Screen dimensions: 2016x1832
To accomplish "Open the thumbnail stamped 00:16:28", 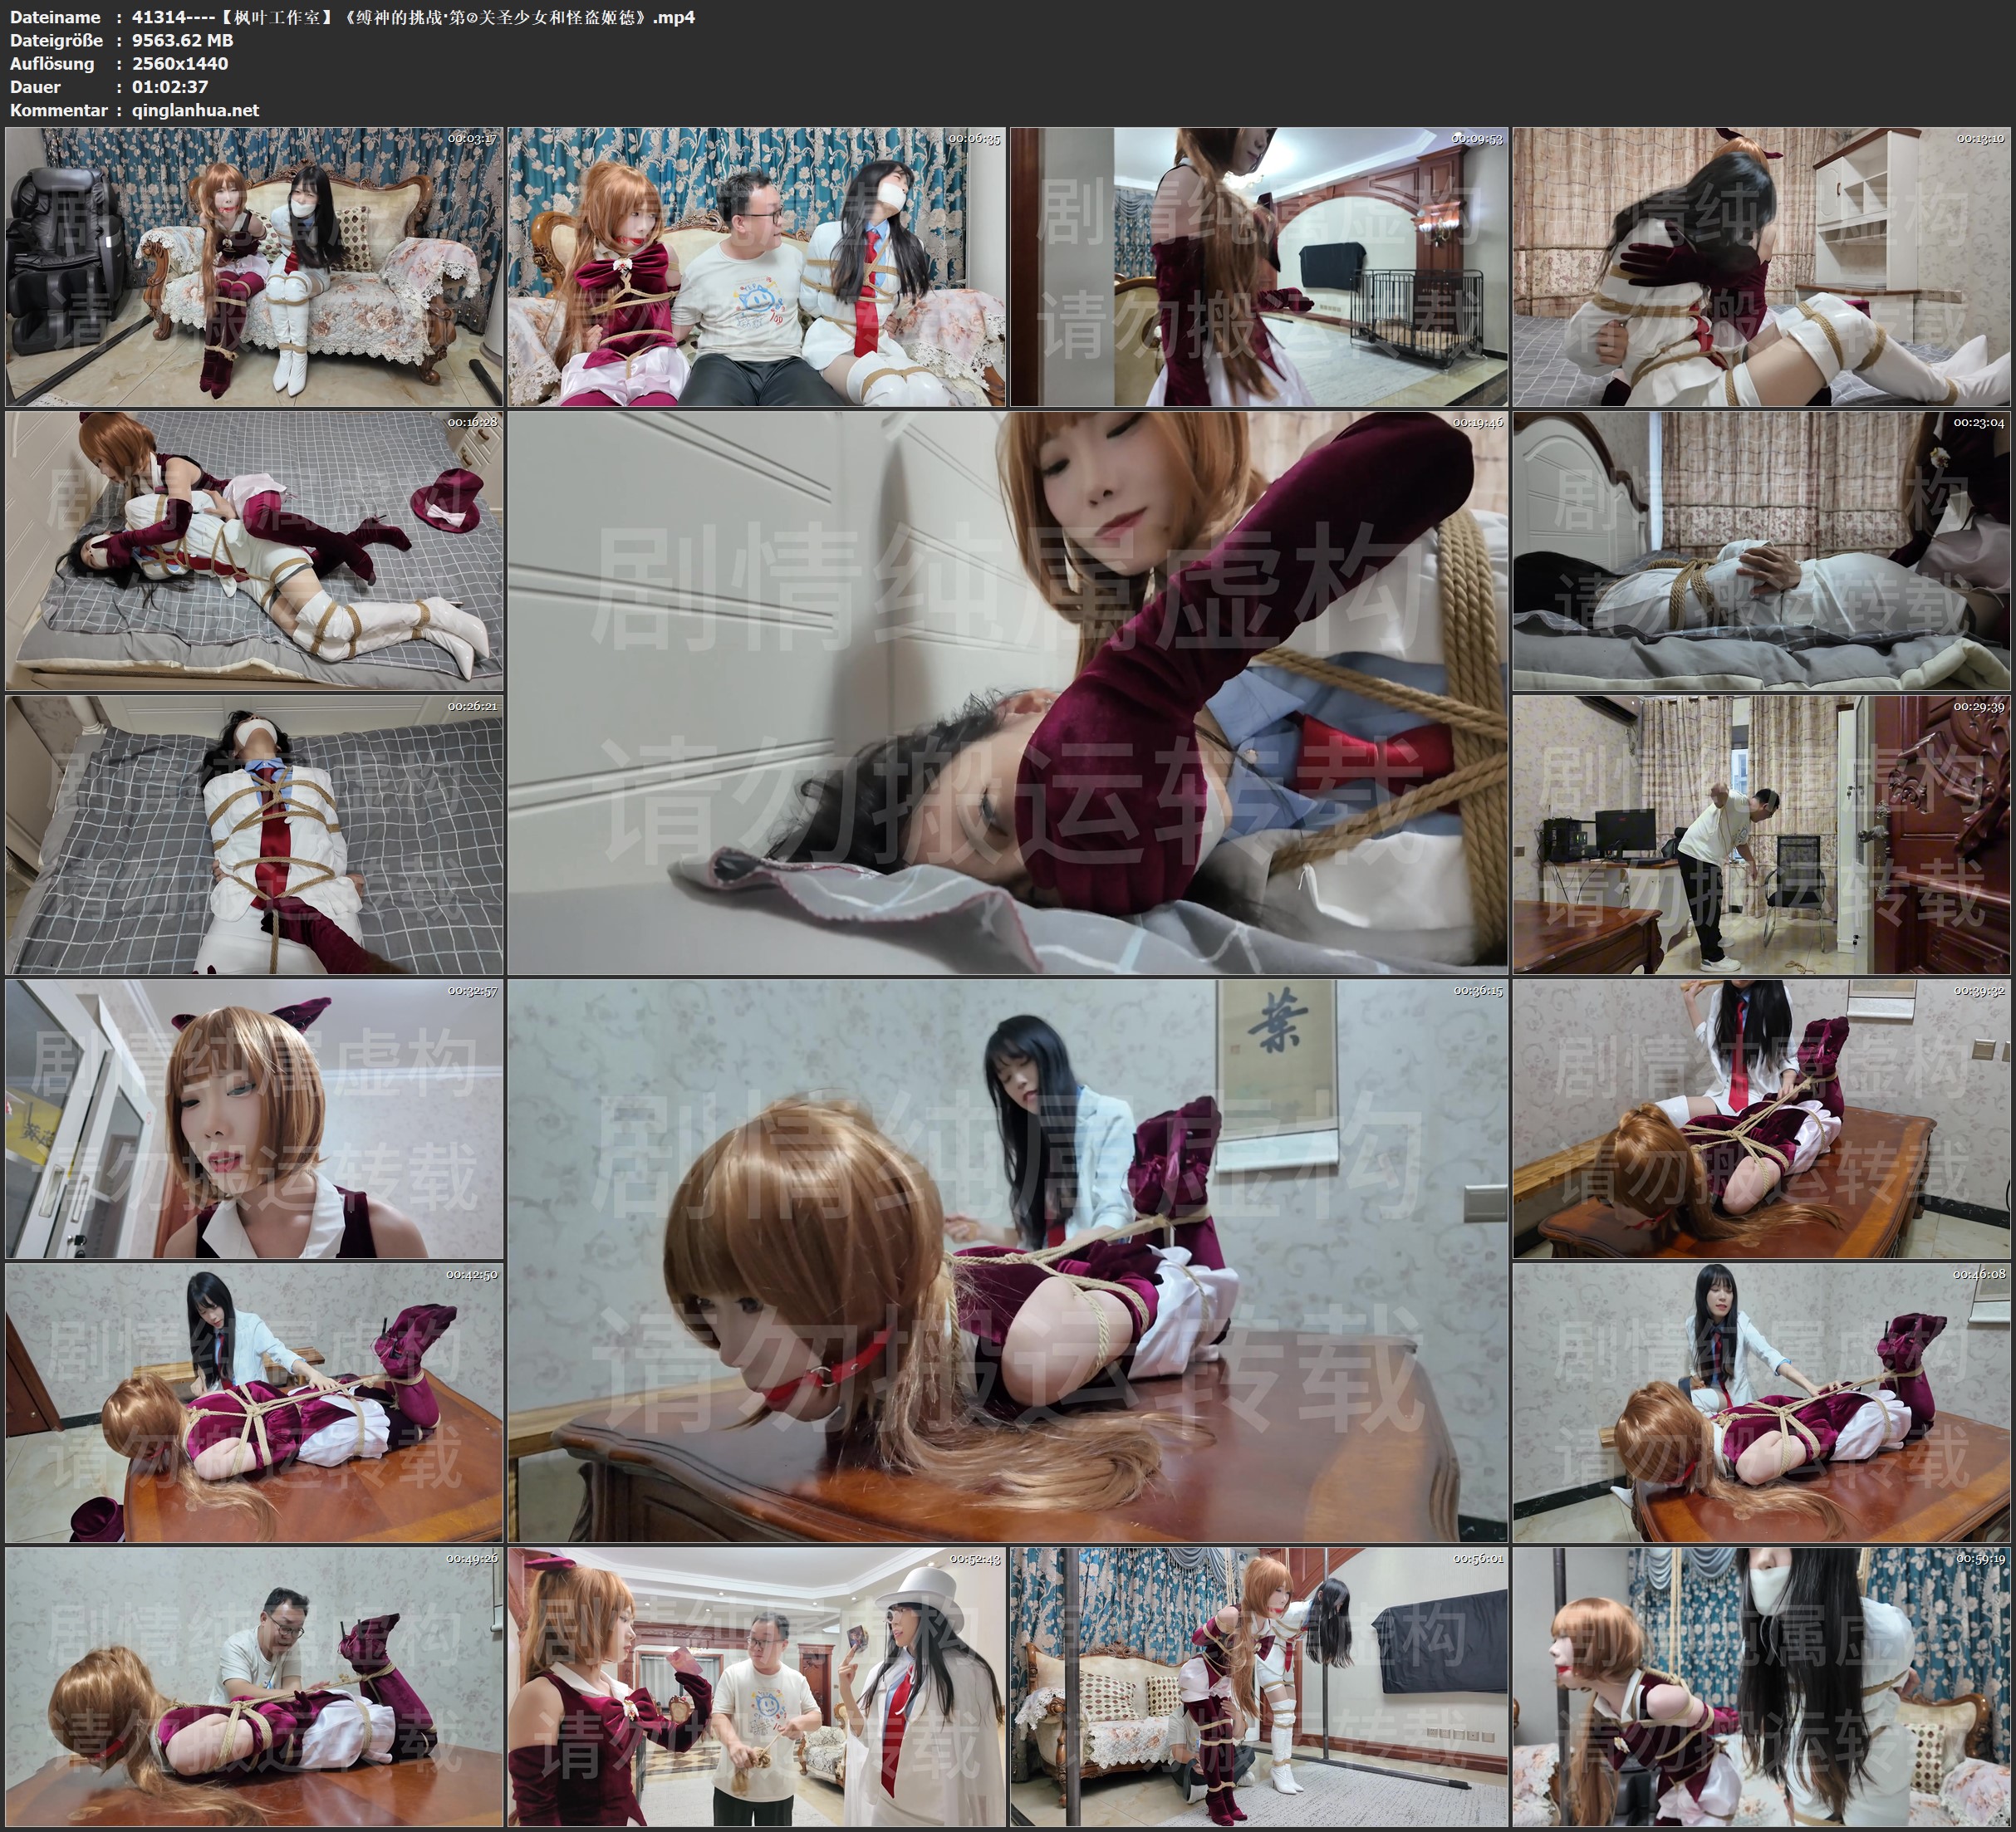I will point(254,551).
